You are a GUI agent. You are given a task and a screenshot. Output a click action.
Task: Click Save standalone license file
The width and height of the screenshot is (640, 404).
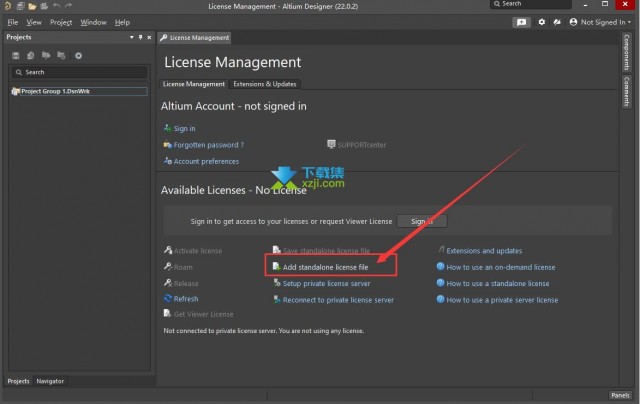(326, 251)
